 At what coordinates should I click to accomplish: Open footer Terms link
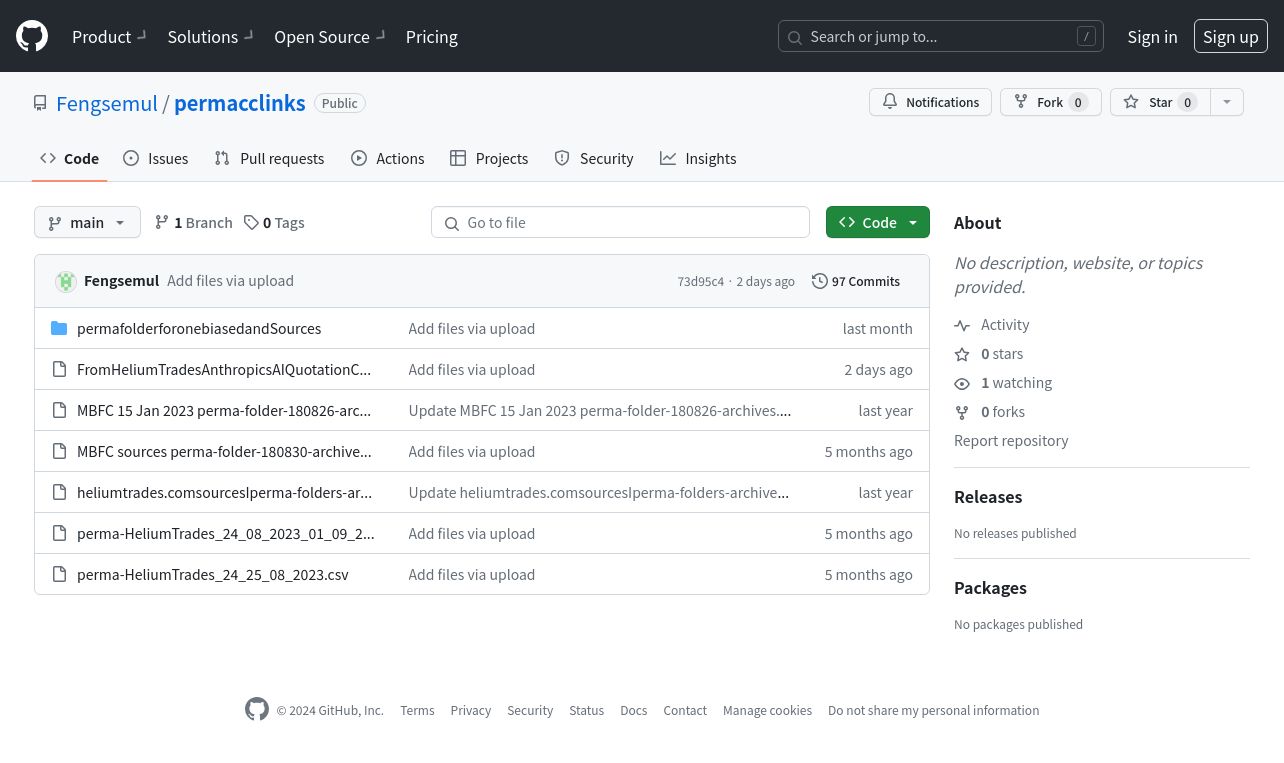(x=417, y=710)
